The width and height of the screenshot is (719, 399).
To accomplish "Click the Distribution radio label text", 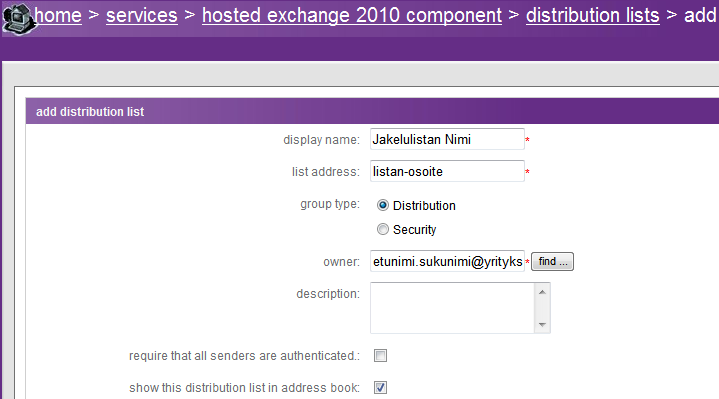I will (x=424, y=205).
